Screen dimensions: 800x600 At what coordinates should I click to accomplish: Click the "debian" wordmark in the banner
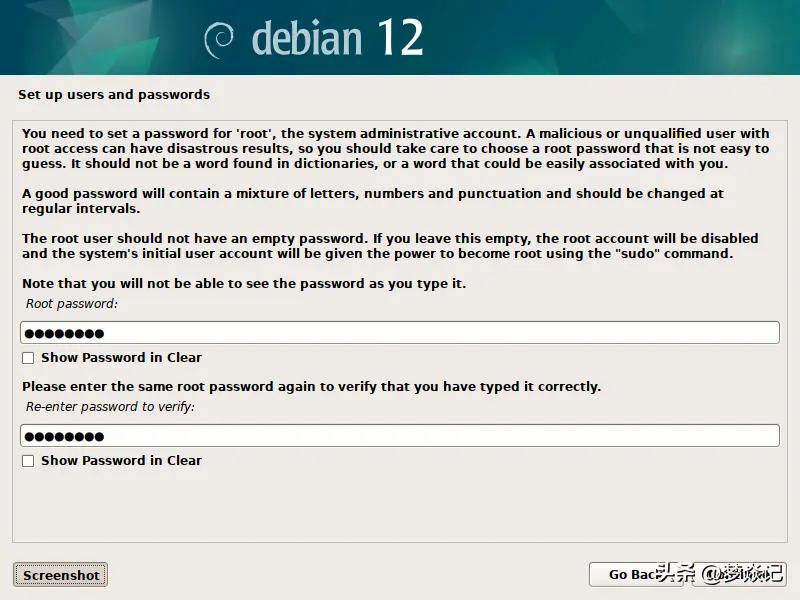click(x=306, y=39)
